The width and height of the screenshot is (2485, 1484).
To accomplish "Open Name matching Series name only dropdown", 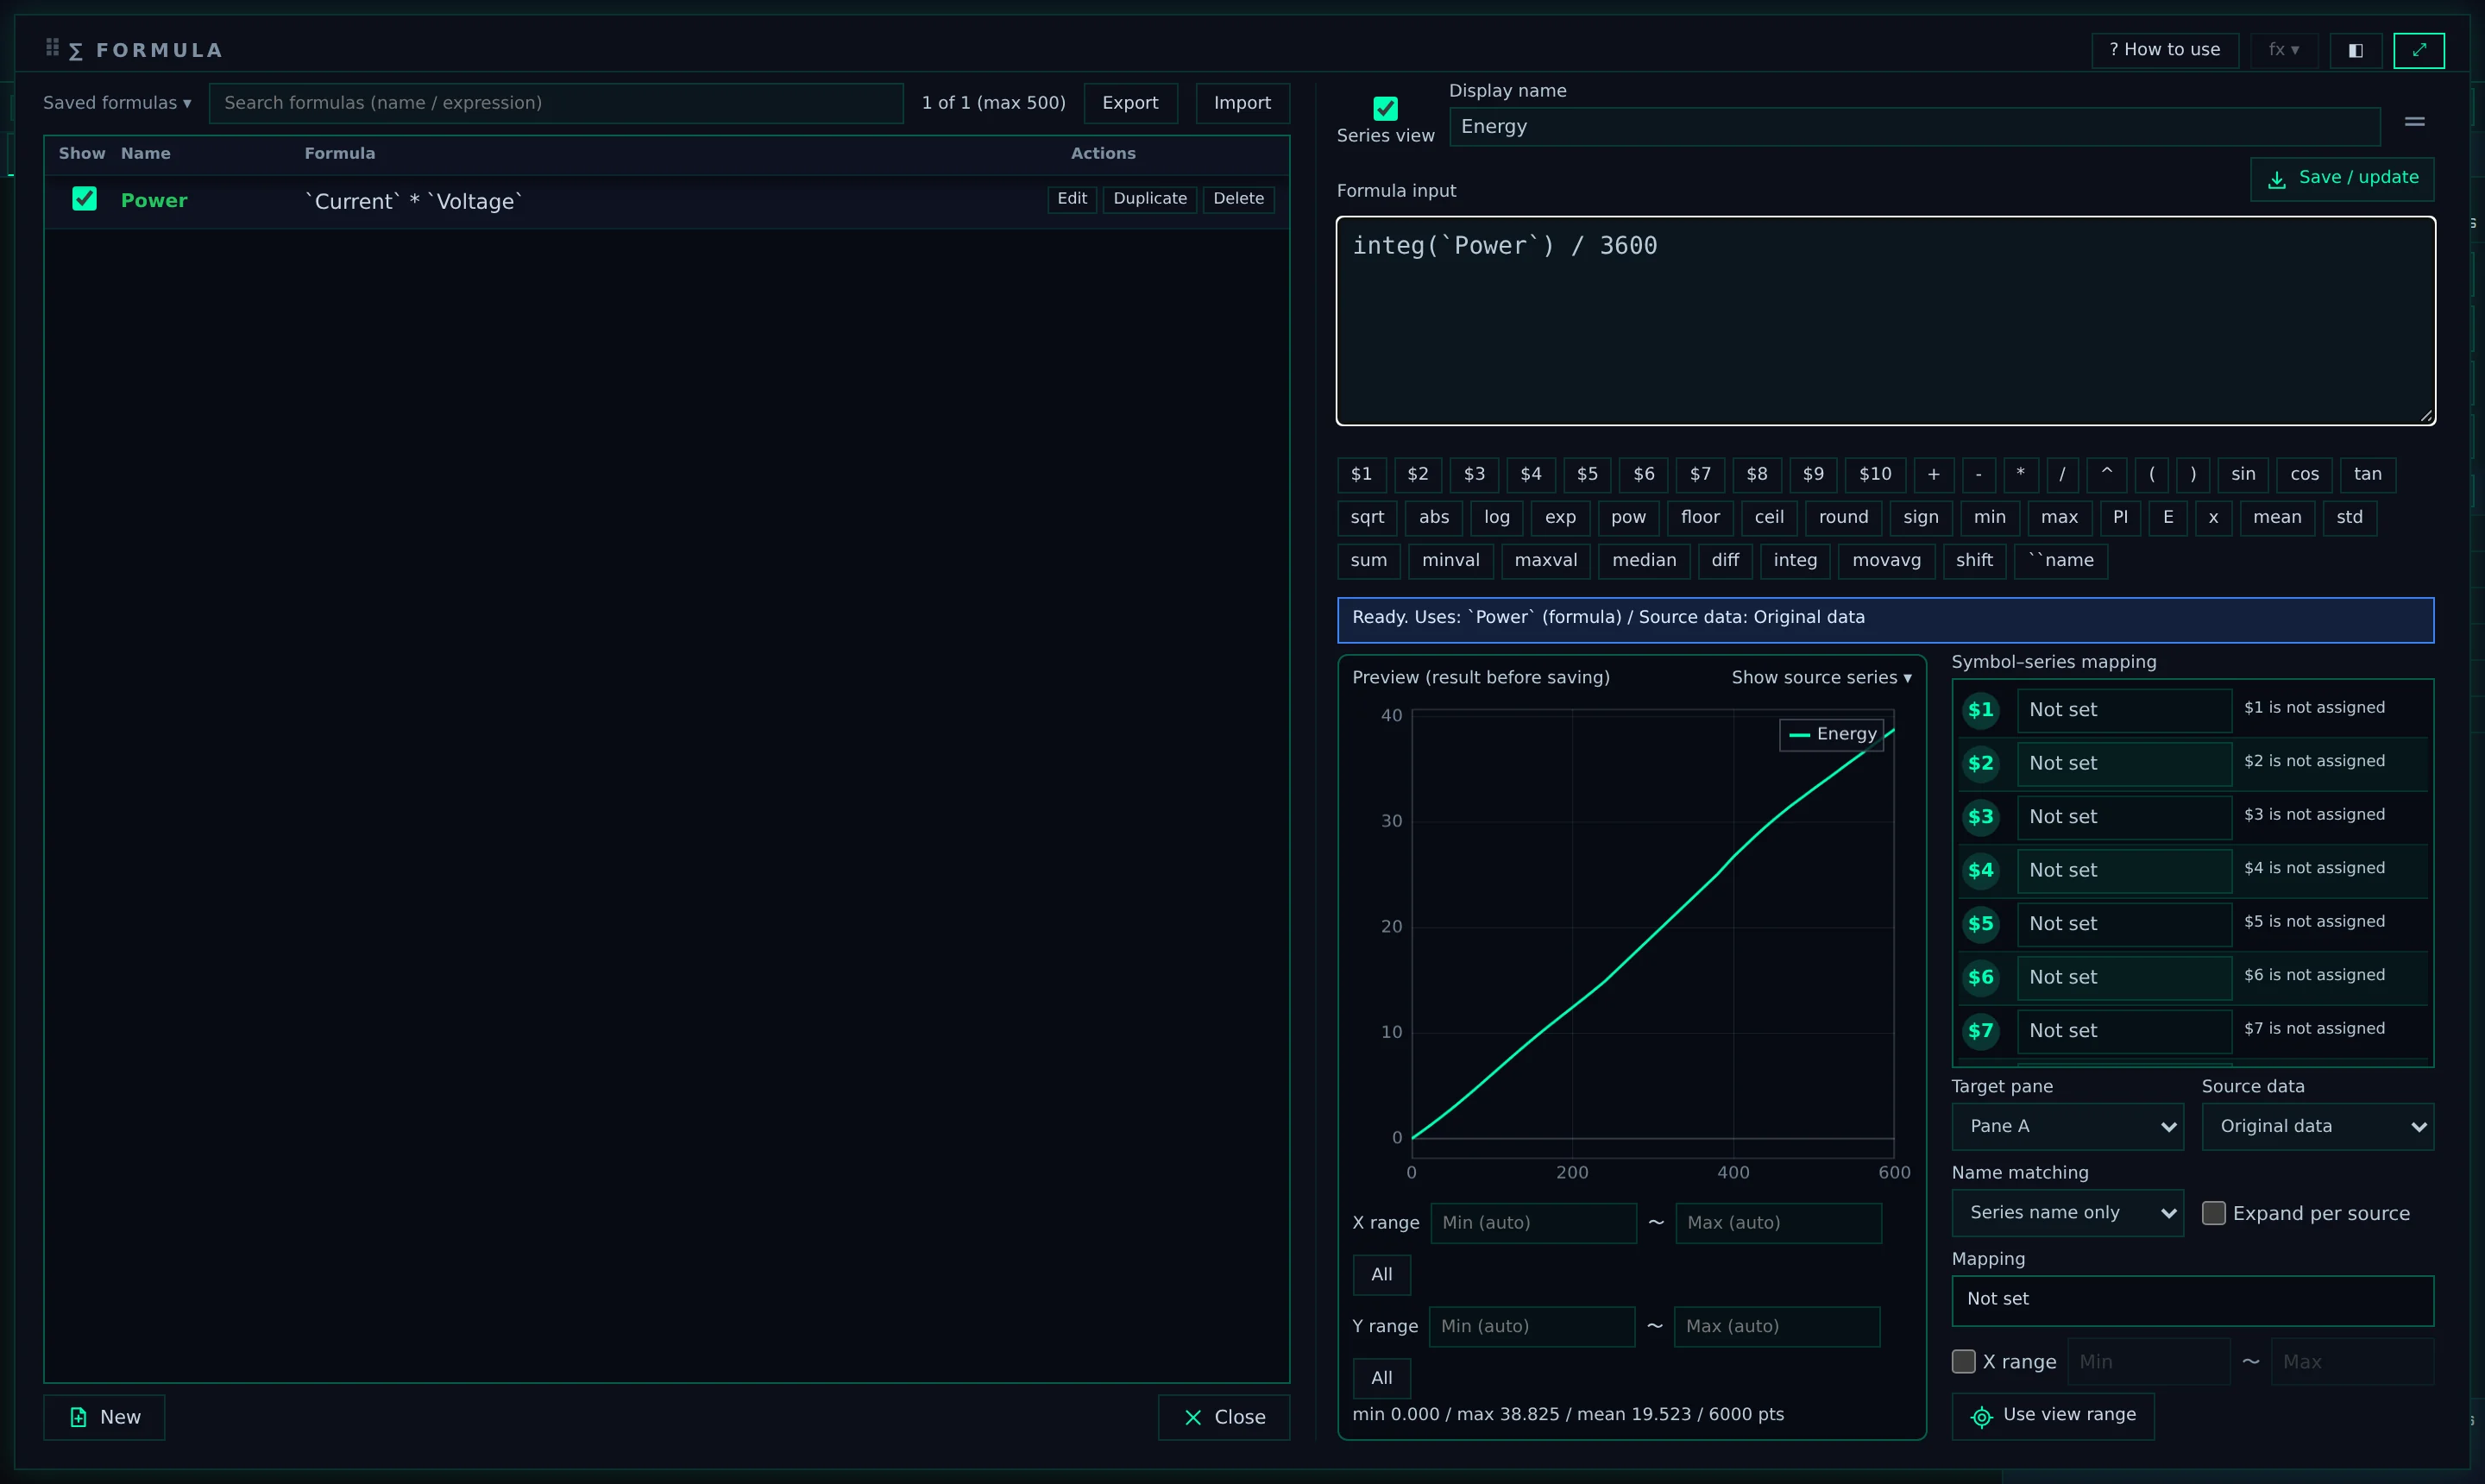I will tap(2067, 1213).
